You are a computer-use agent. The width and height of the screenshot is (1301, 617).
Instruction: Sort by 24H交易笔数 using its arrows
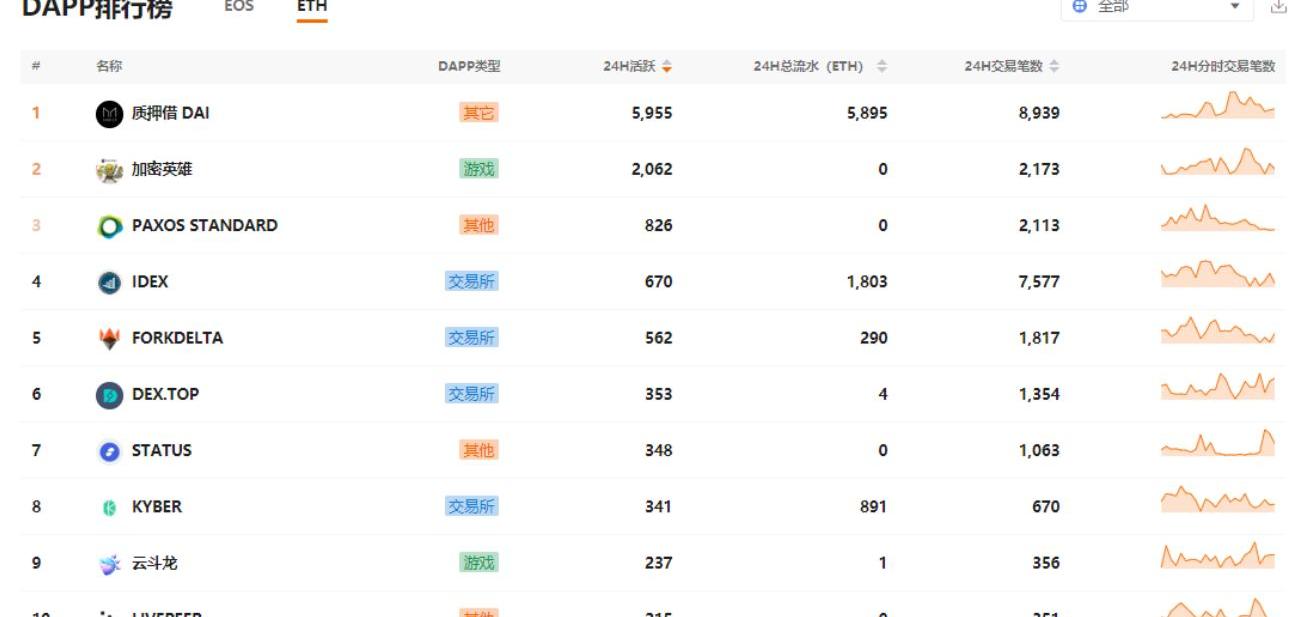(1054, 67)
